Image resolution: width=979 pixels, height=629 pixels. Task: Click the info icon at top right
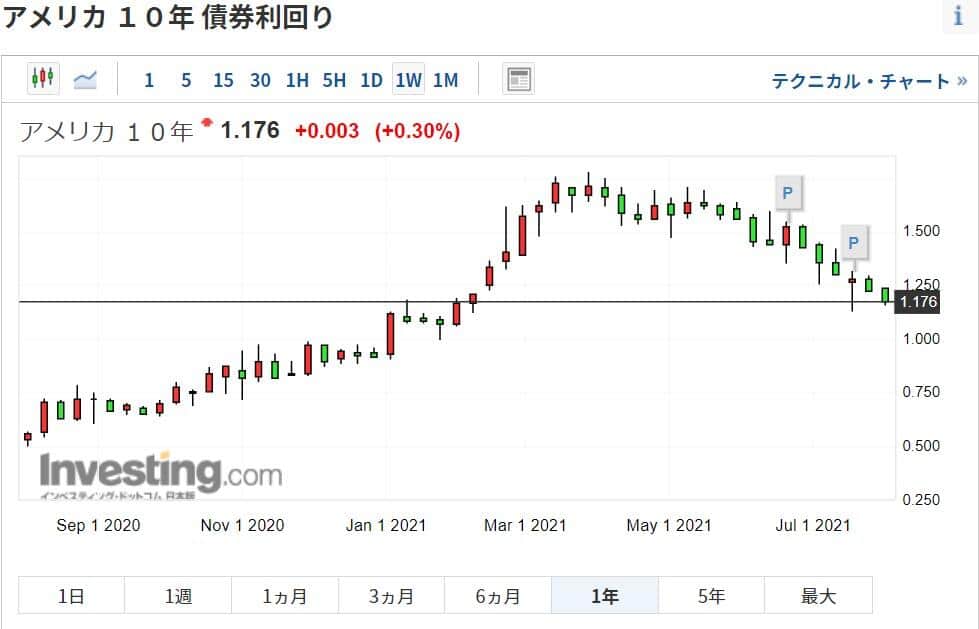tap(958, 18)
